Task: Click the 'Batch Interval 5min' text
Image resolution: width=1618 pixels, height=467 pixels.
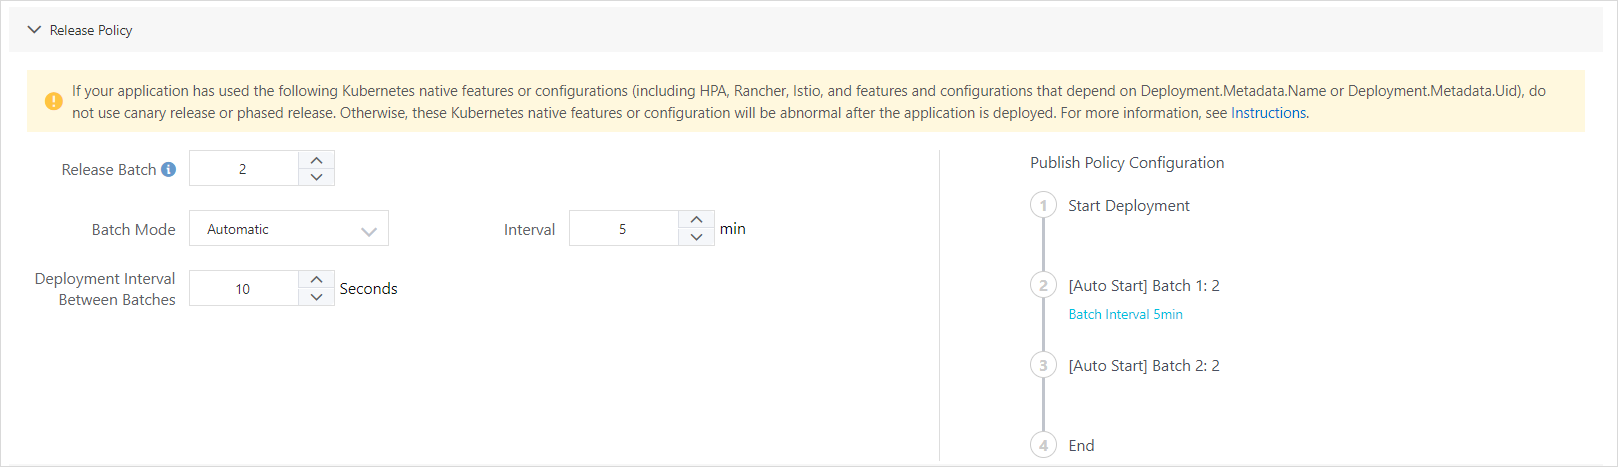Action: tap(1125, 314)
